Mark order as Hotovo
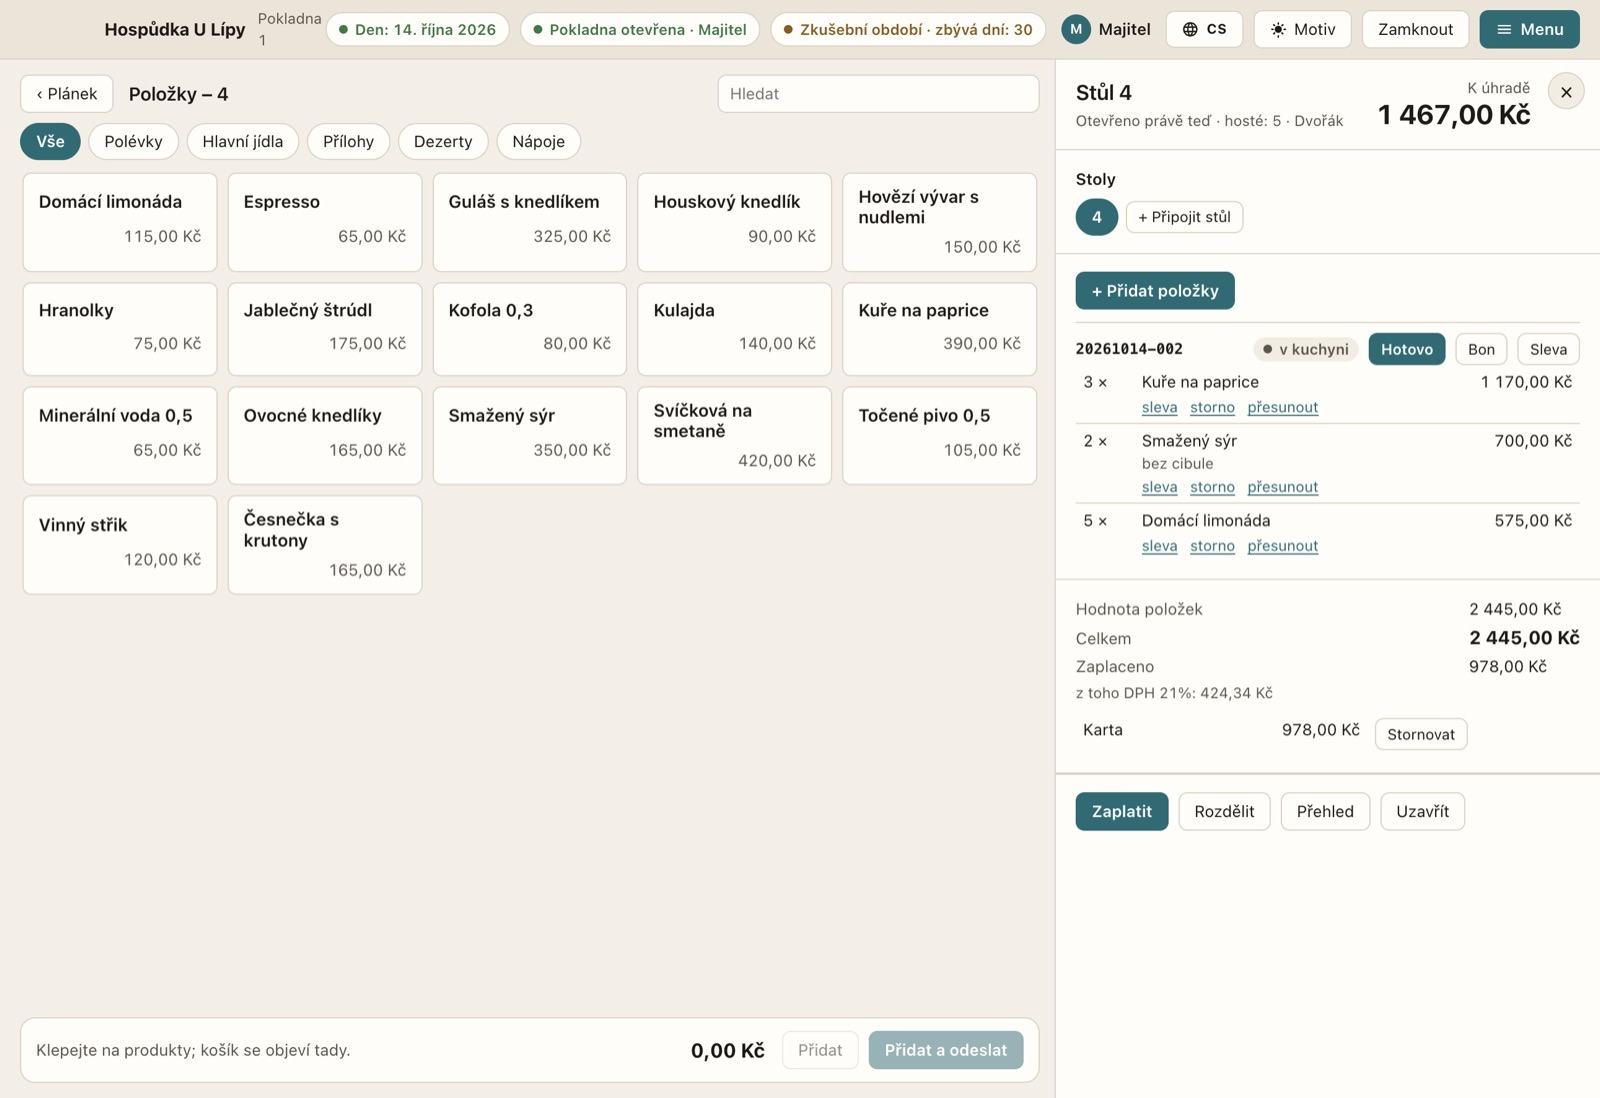 pyautogui.click(x=1406, y=349)
